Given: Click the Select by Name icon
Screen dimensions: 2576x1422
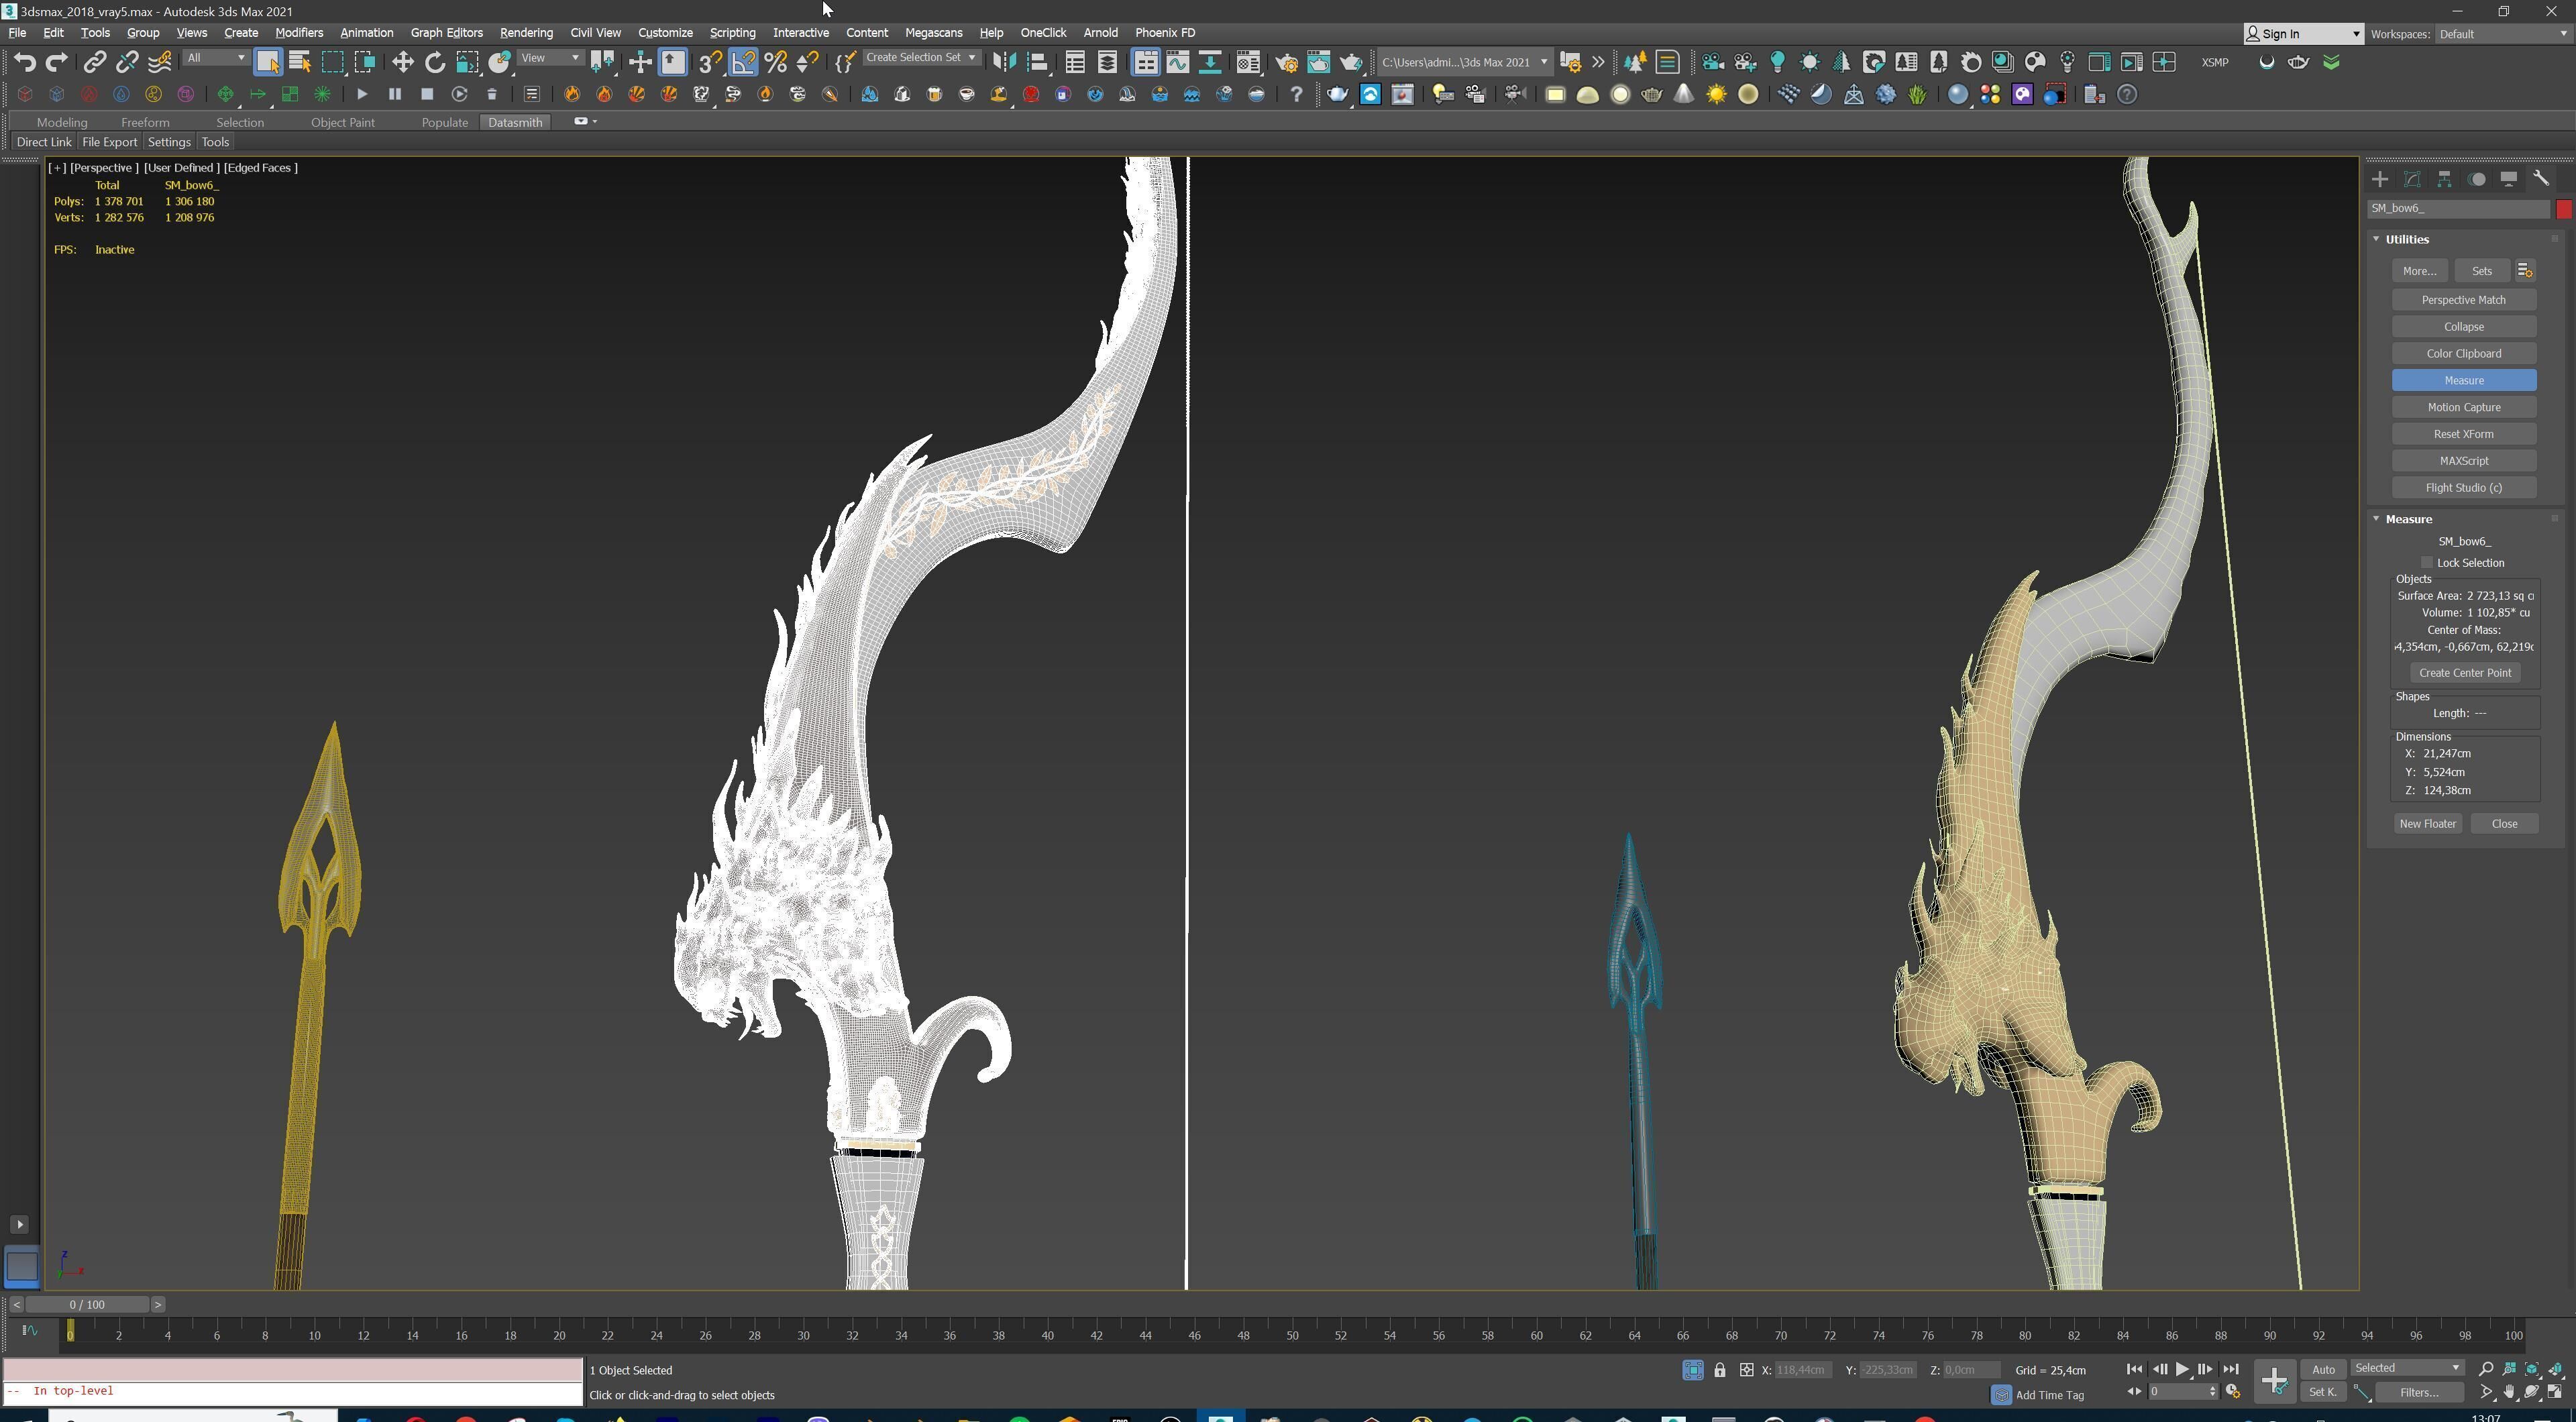Looking at the screenshot, I should (x=299, y=62).
